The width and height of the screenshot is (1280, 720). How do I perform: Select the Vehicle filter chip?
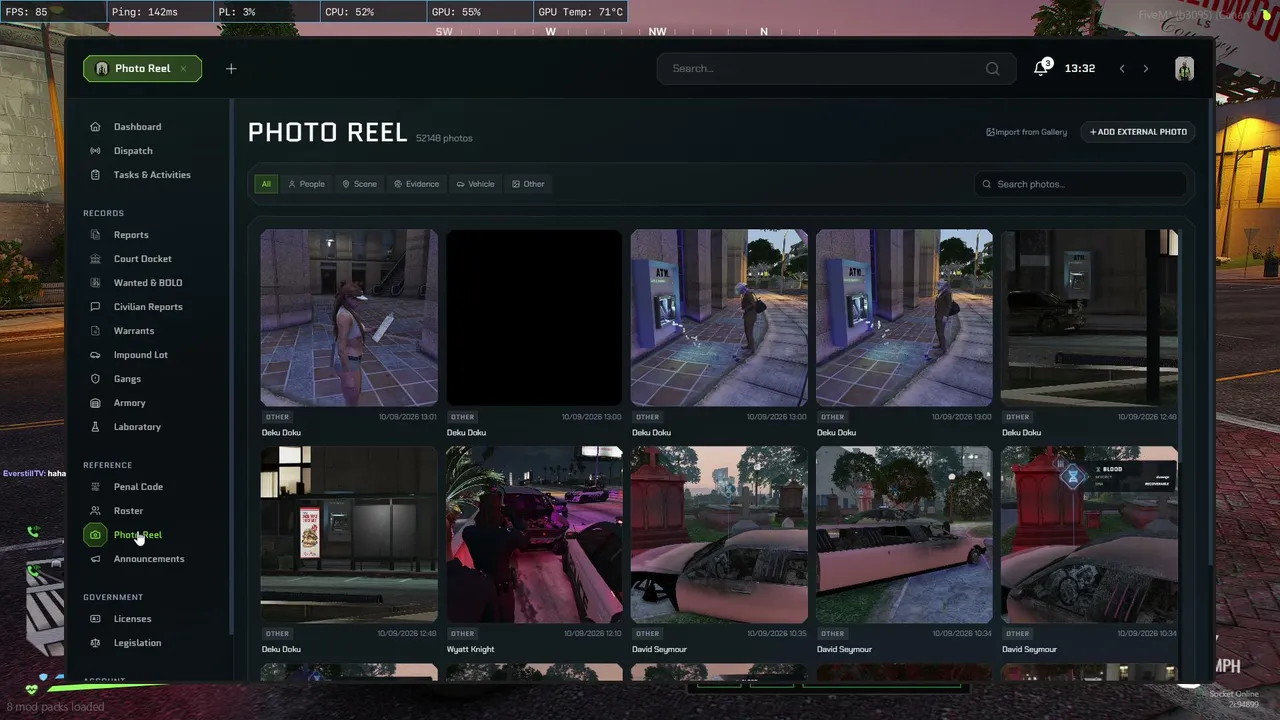tap(475, 184)
